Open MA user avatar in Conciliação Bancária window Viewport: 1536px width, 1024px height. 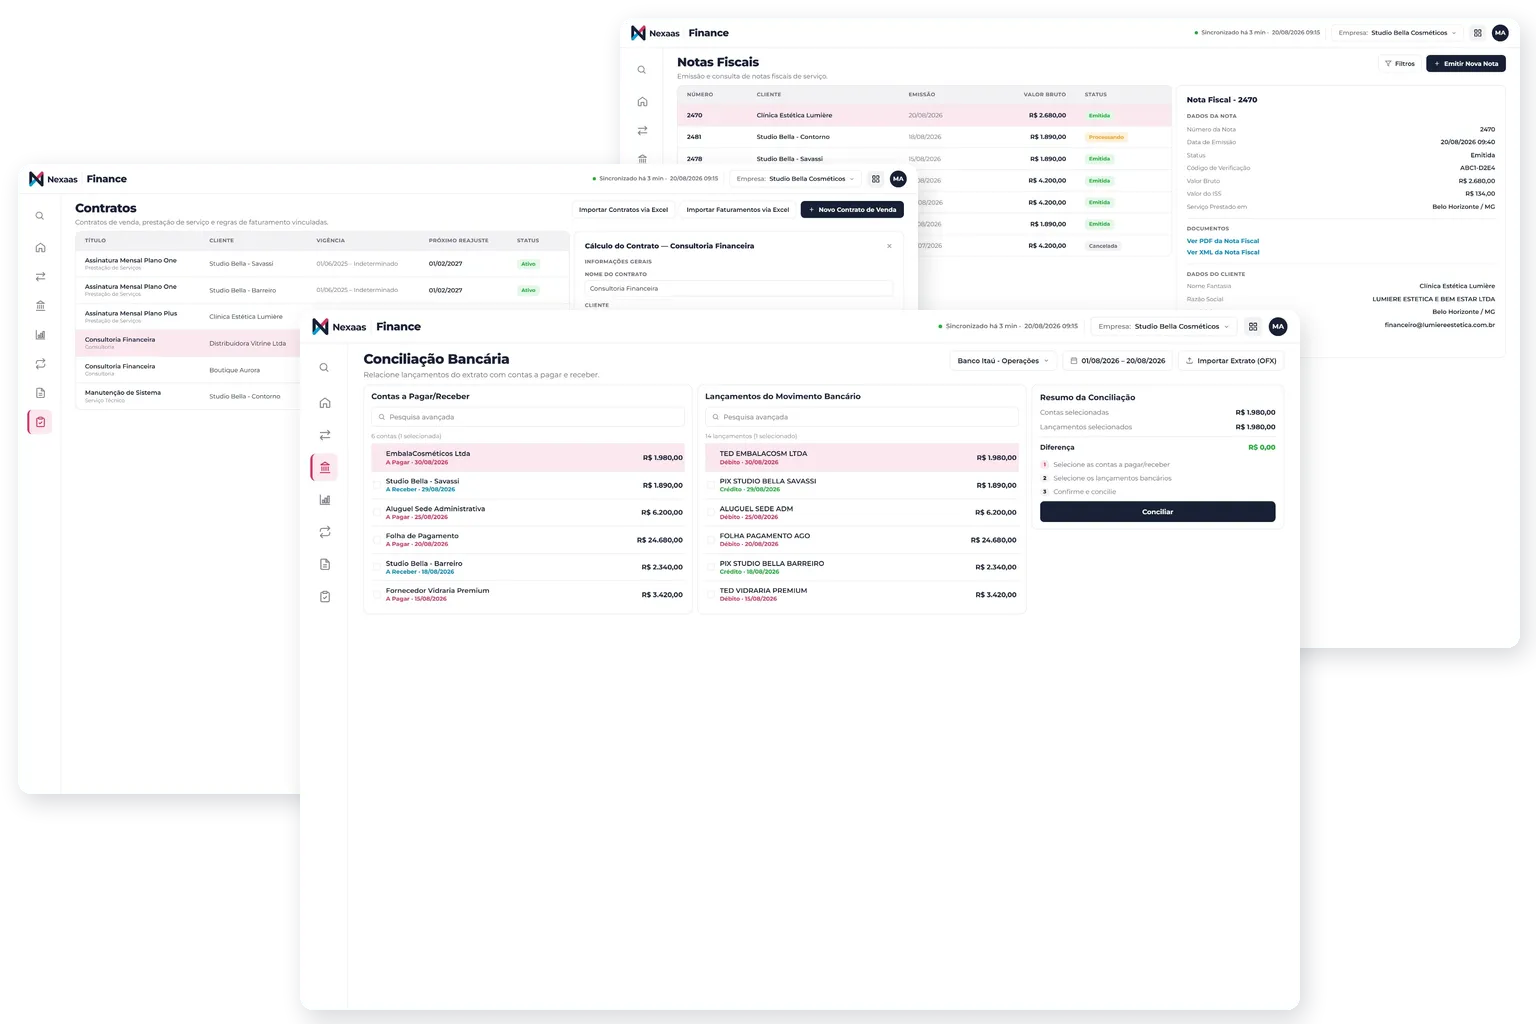tap(1278, 327)
